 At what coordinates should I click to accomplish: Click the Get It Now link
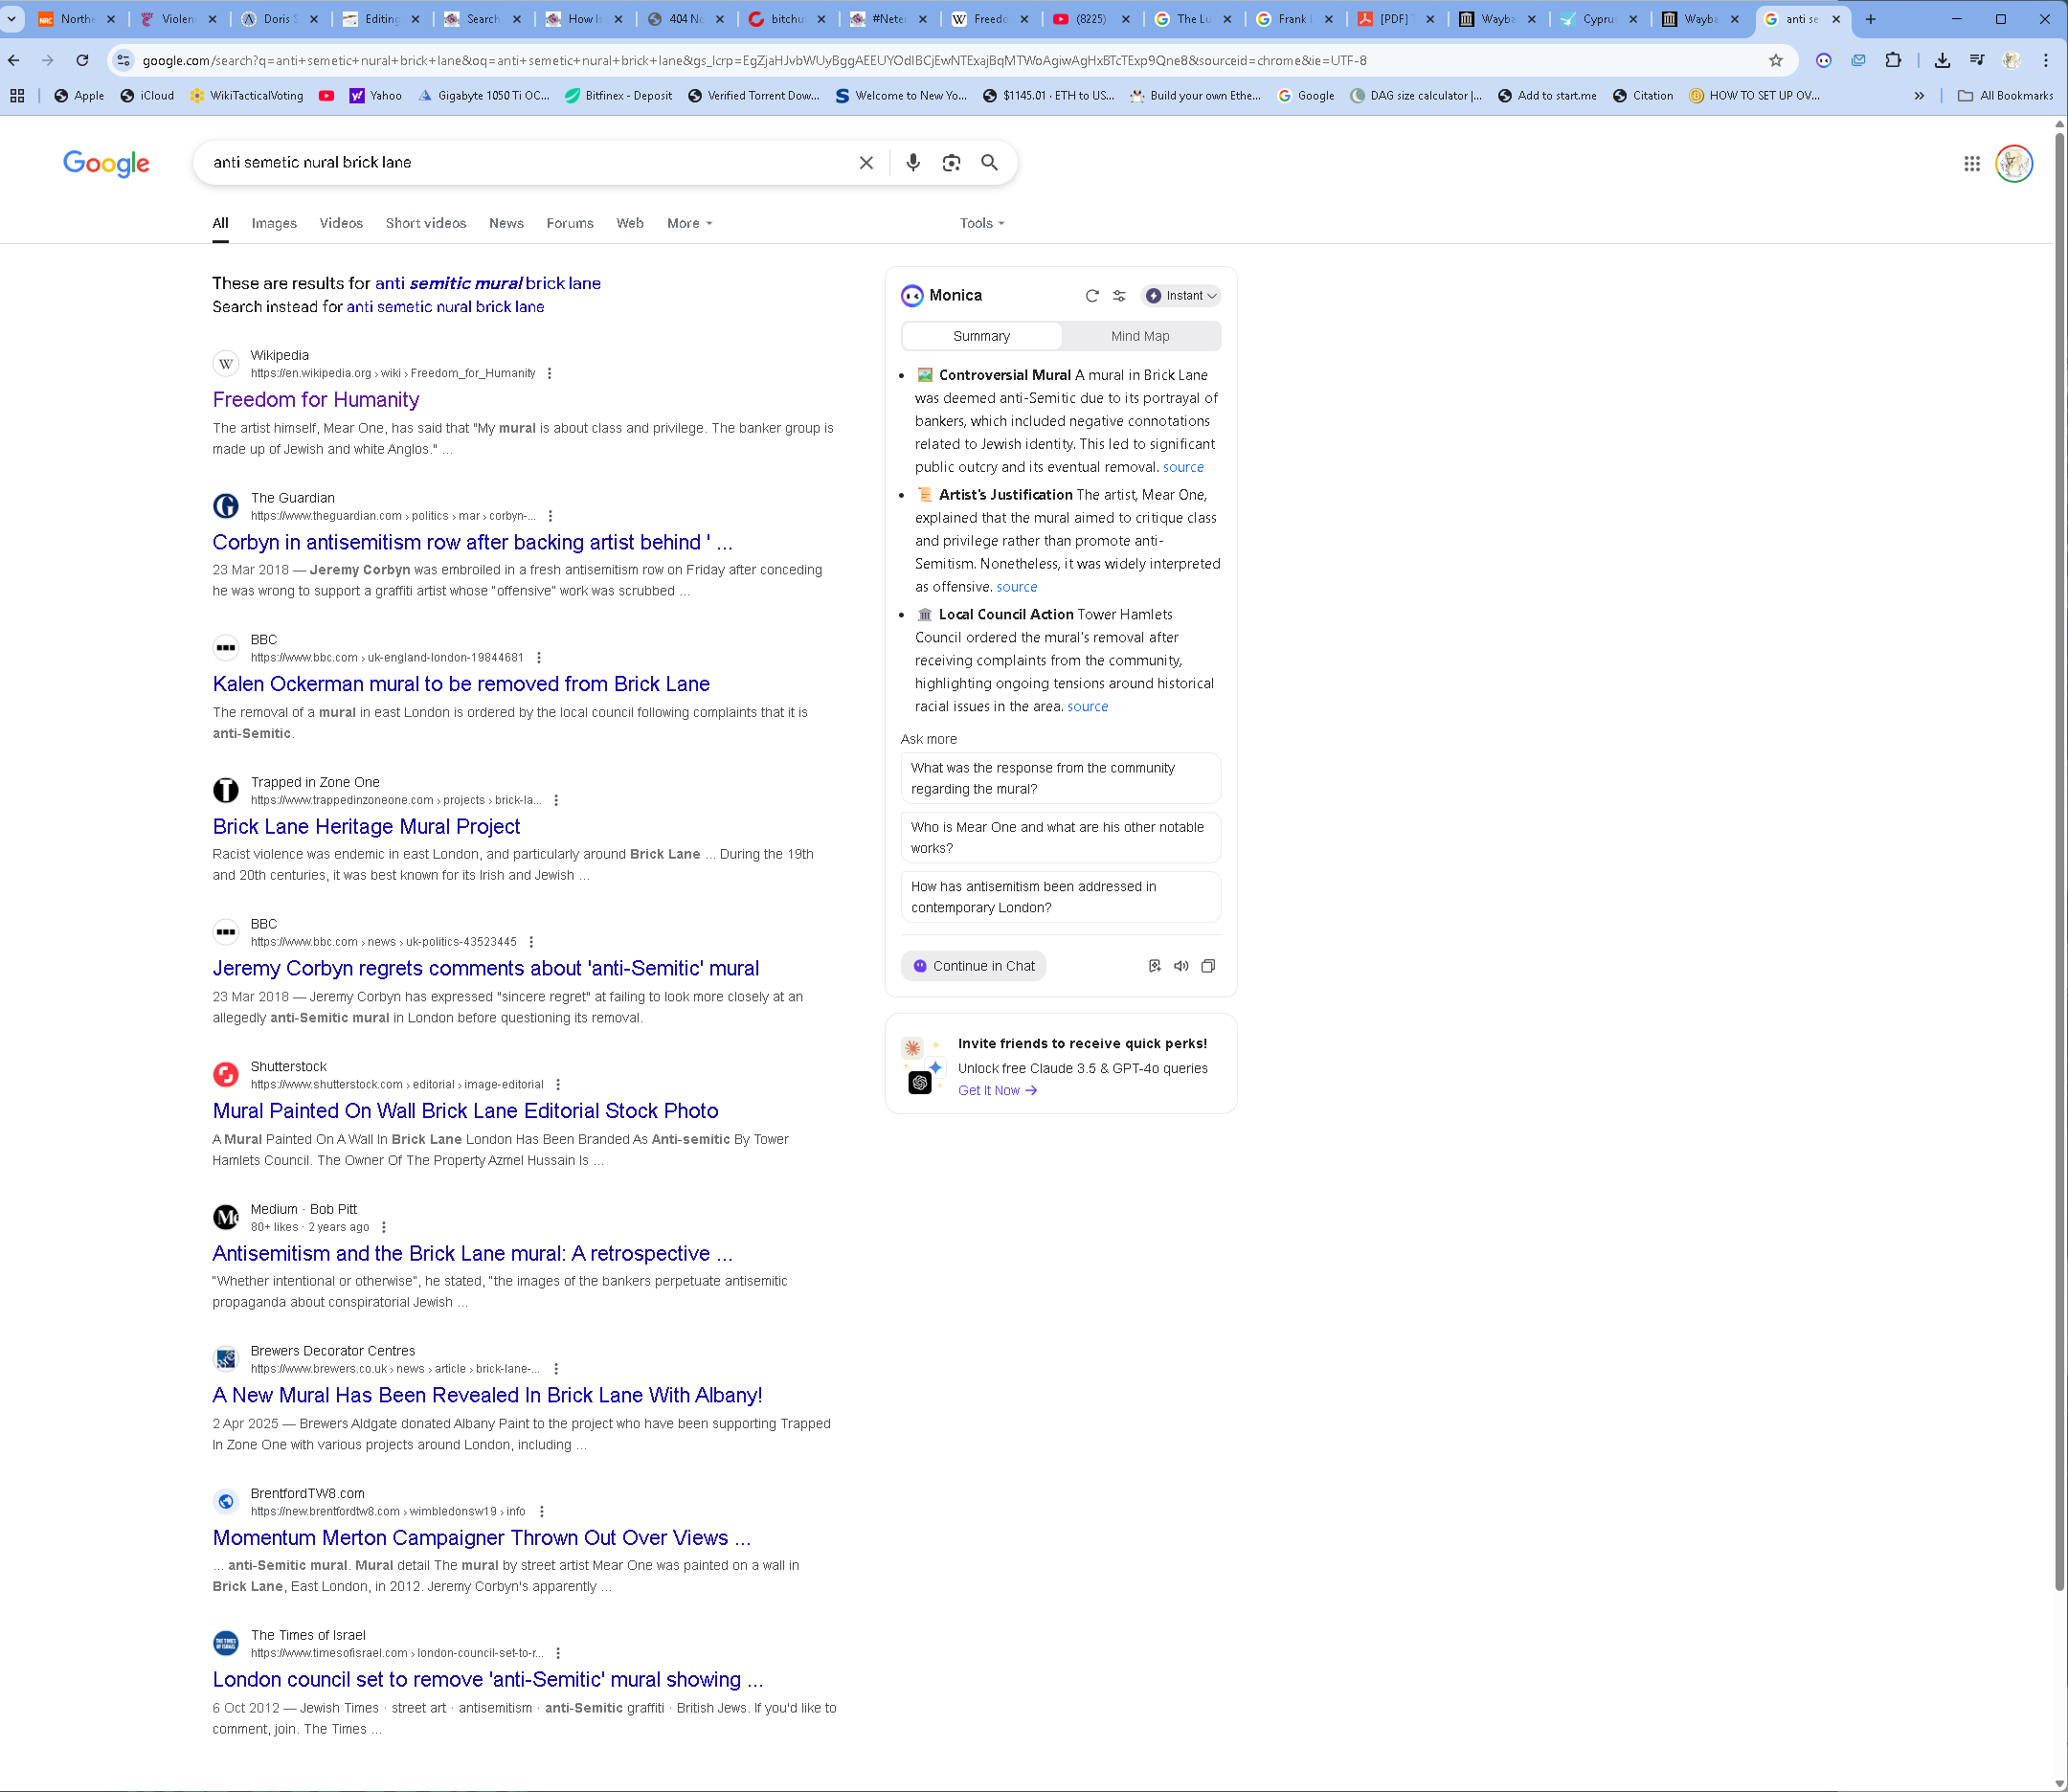pos(997,1091)
